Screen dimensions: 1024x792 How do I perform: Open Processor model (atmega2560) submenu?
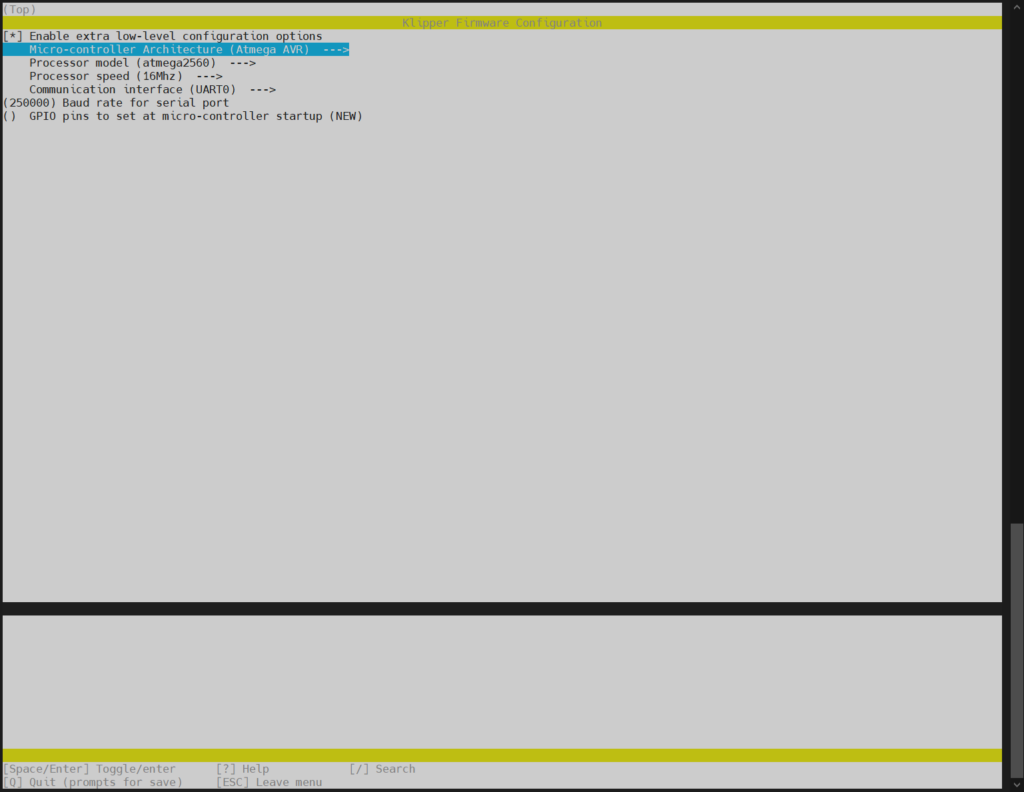pos(142,63)
